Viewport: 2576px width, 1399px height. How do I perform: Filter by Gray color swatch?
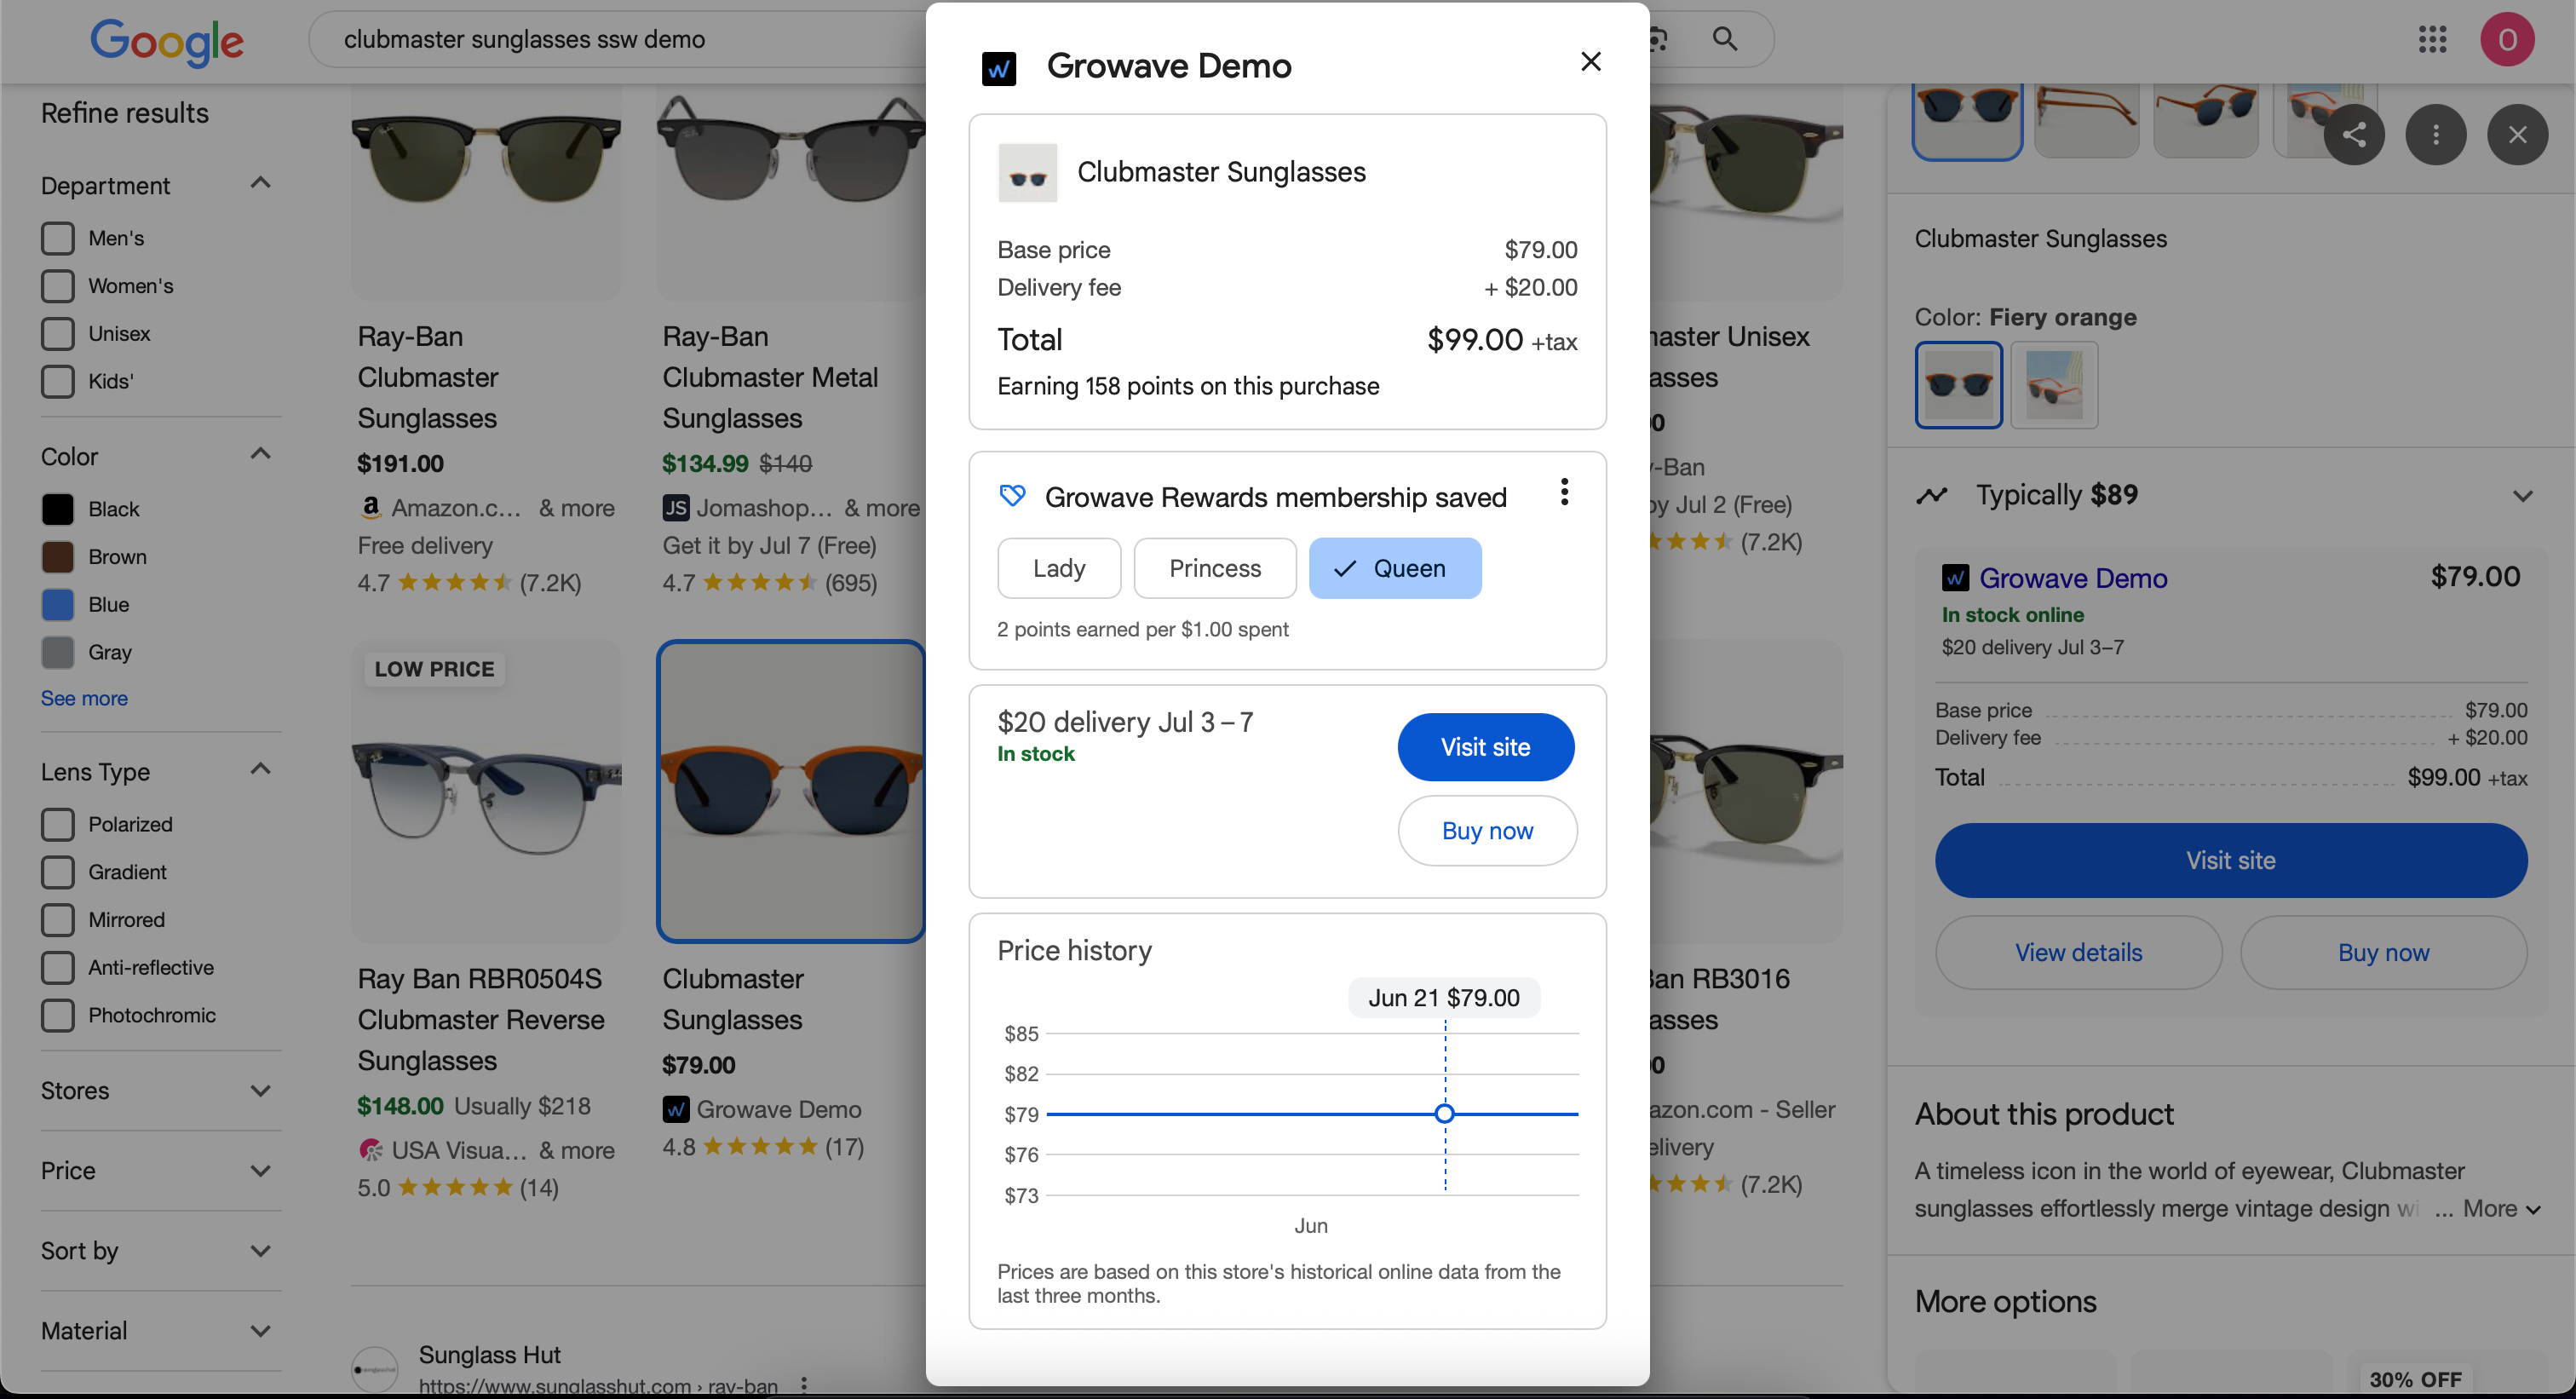(58, 652)
